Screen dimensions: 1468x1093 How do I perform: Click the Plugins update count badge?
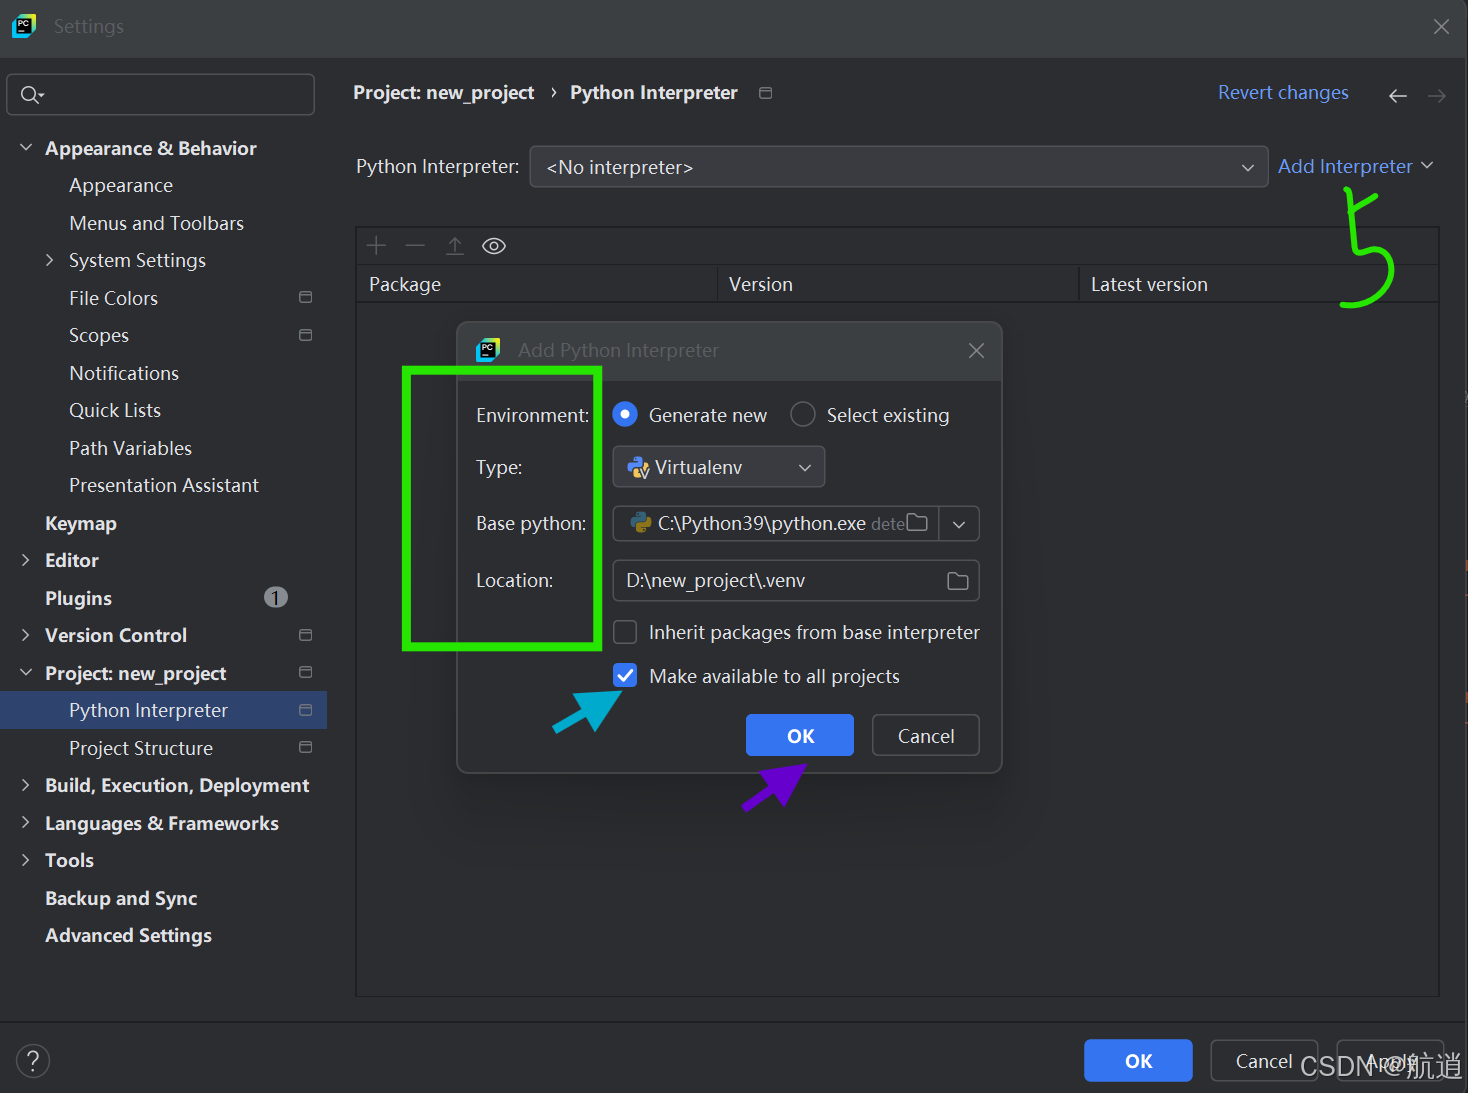click(x=276, y=597)
